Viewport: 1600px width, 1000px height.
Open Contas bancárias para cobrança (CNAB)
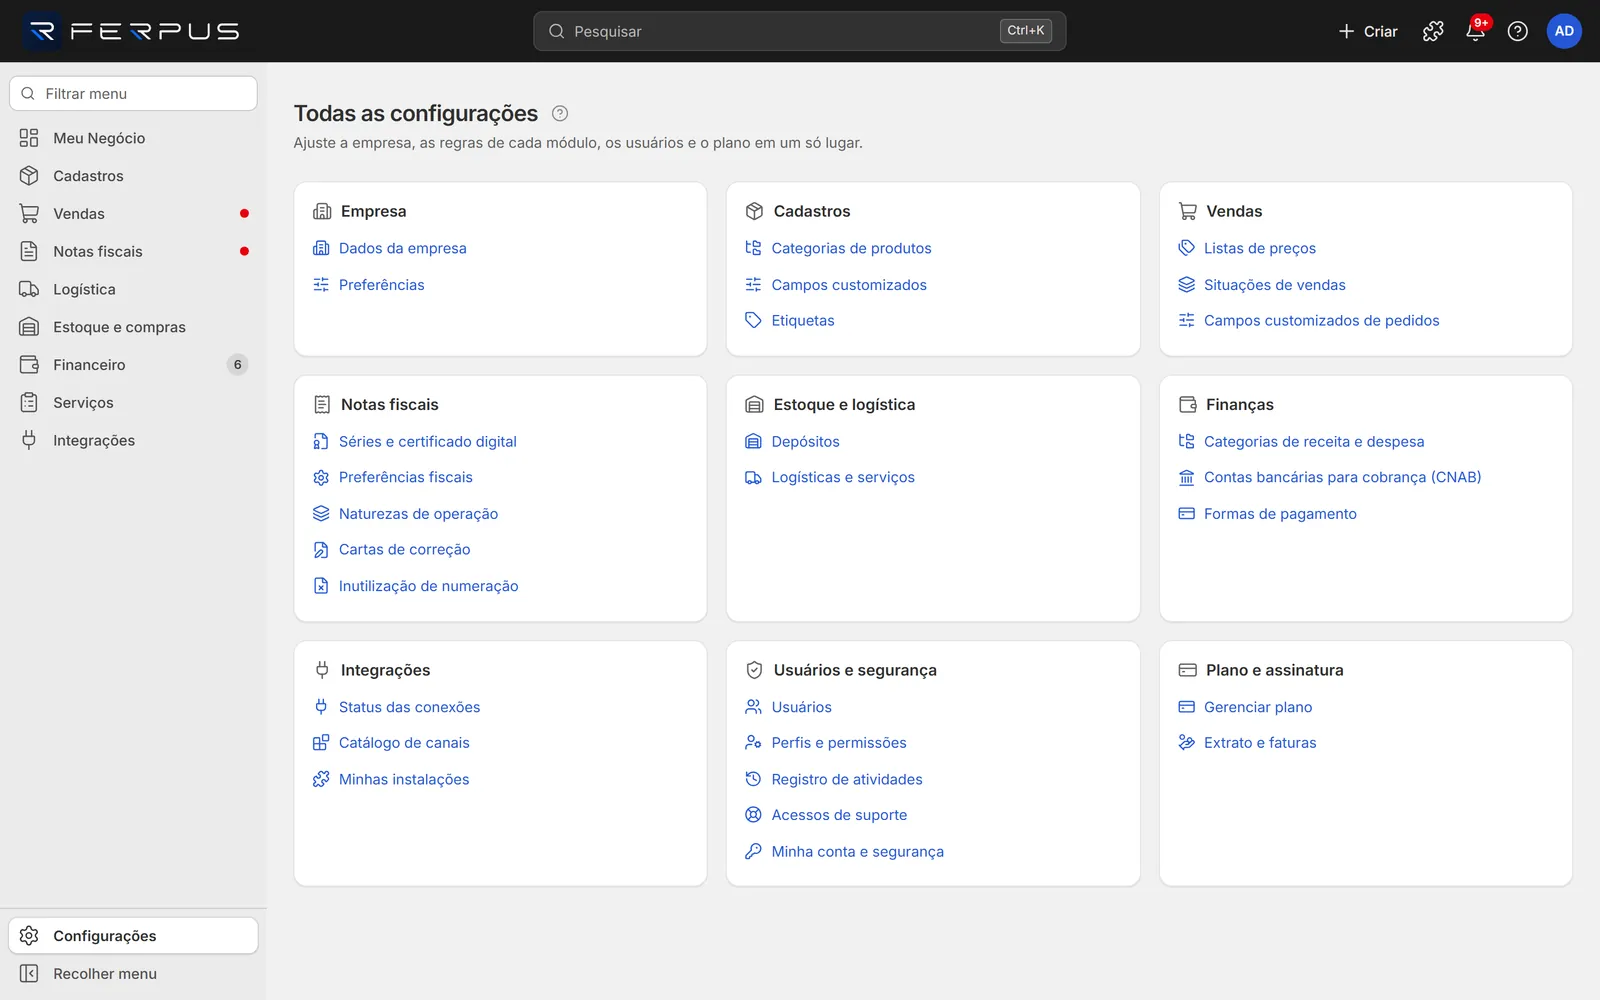click(1342, 477)
